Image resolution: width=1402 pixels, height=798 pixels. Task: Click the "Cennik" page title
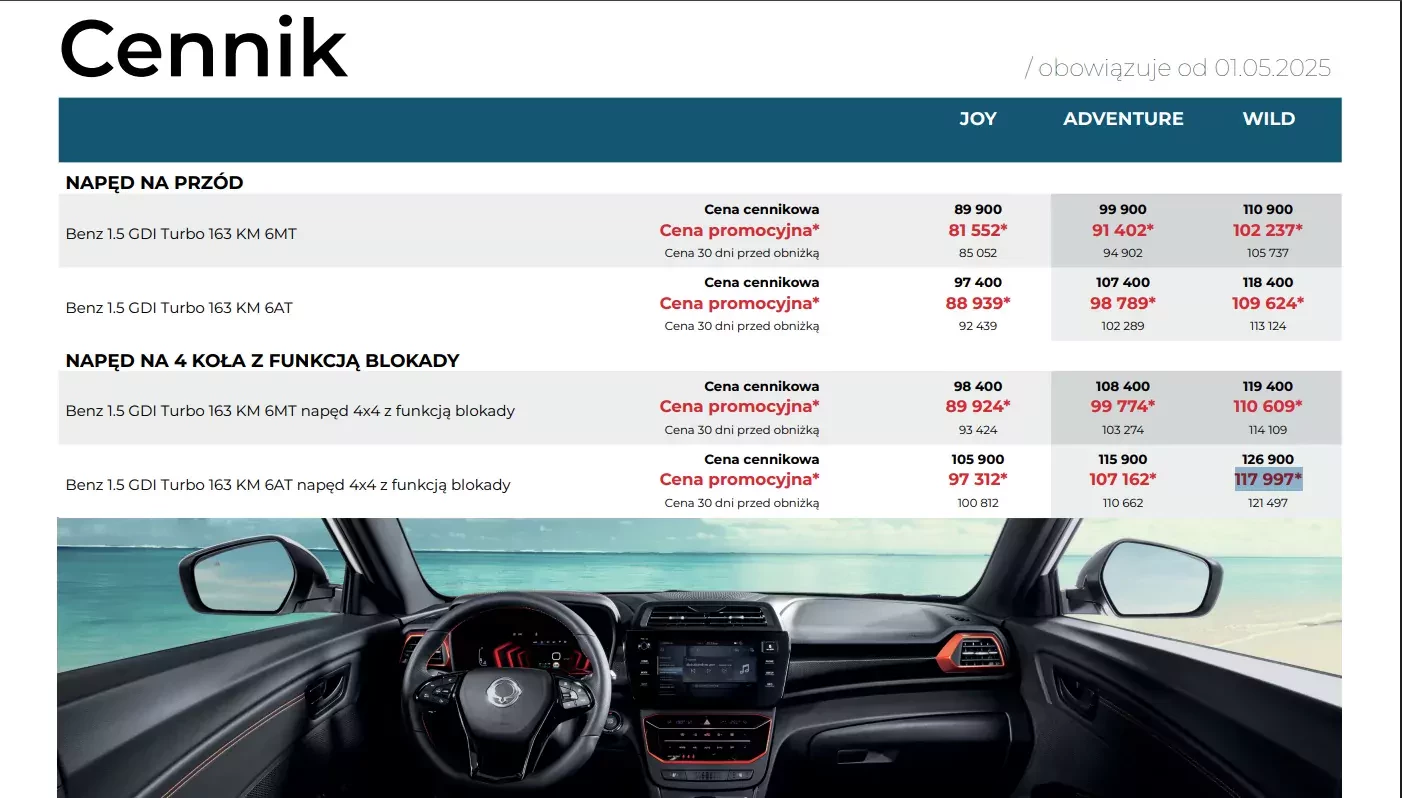coord(204,50)
